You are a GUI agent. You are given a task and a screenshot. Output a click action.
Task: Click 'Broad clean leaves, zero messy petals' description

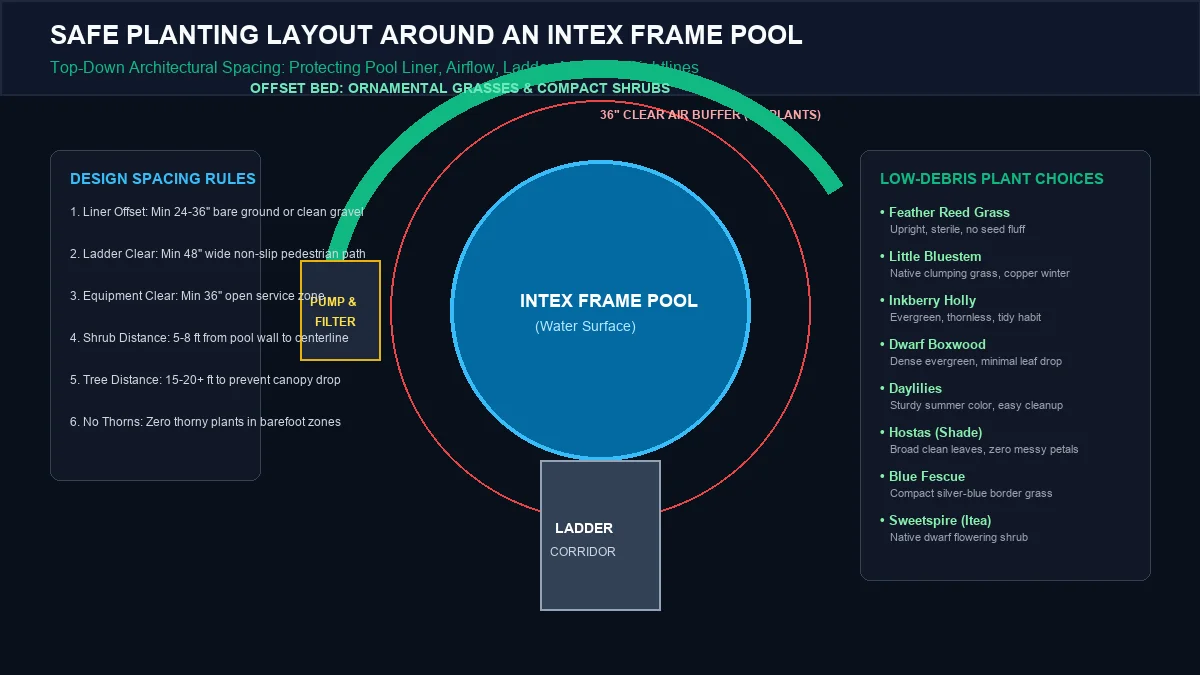(984, 449)
